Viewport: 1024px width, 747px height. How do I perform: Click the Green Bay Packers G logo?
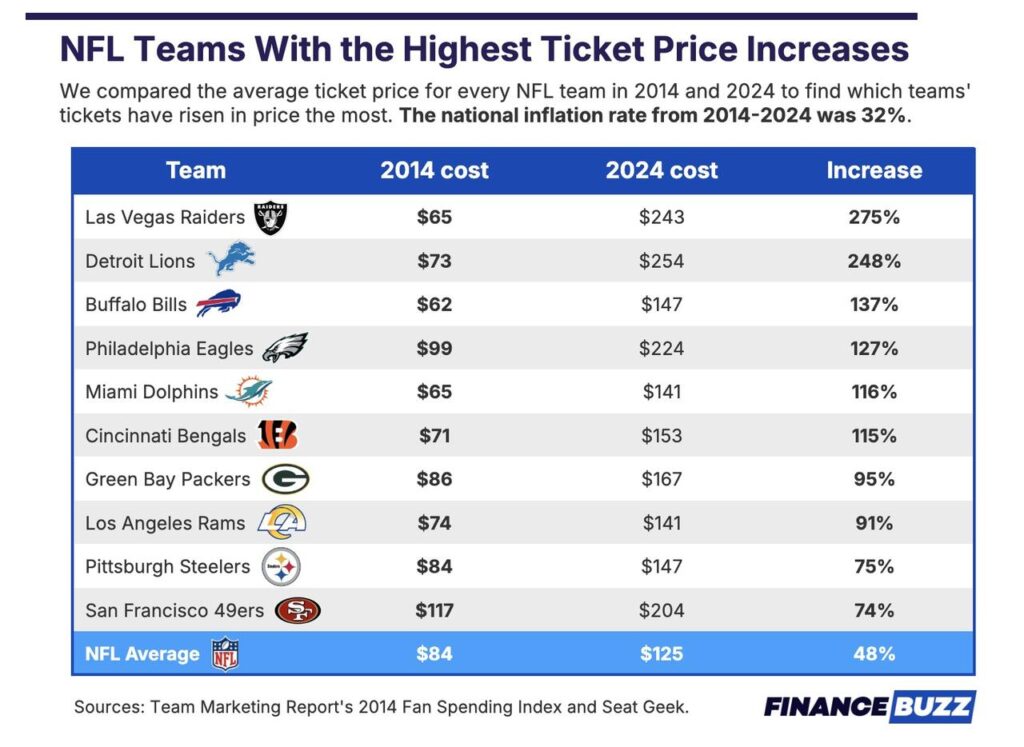(x=285, y=479)
